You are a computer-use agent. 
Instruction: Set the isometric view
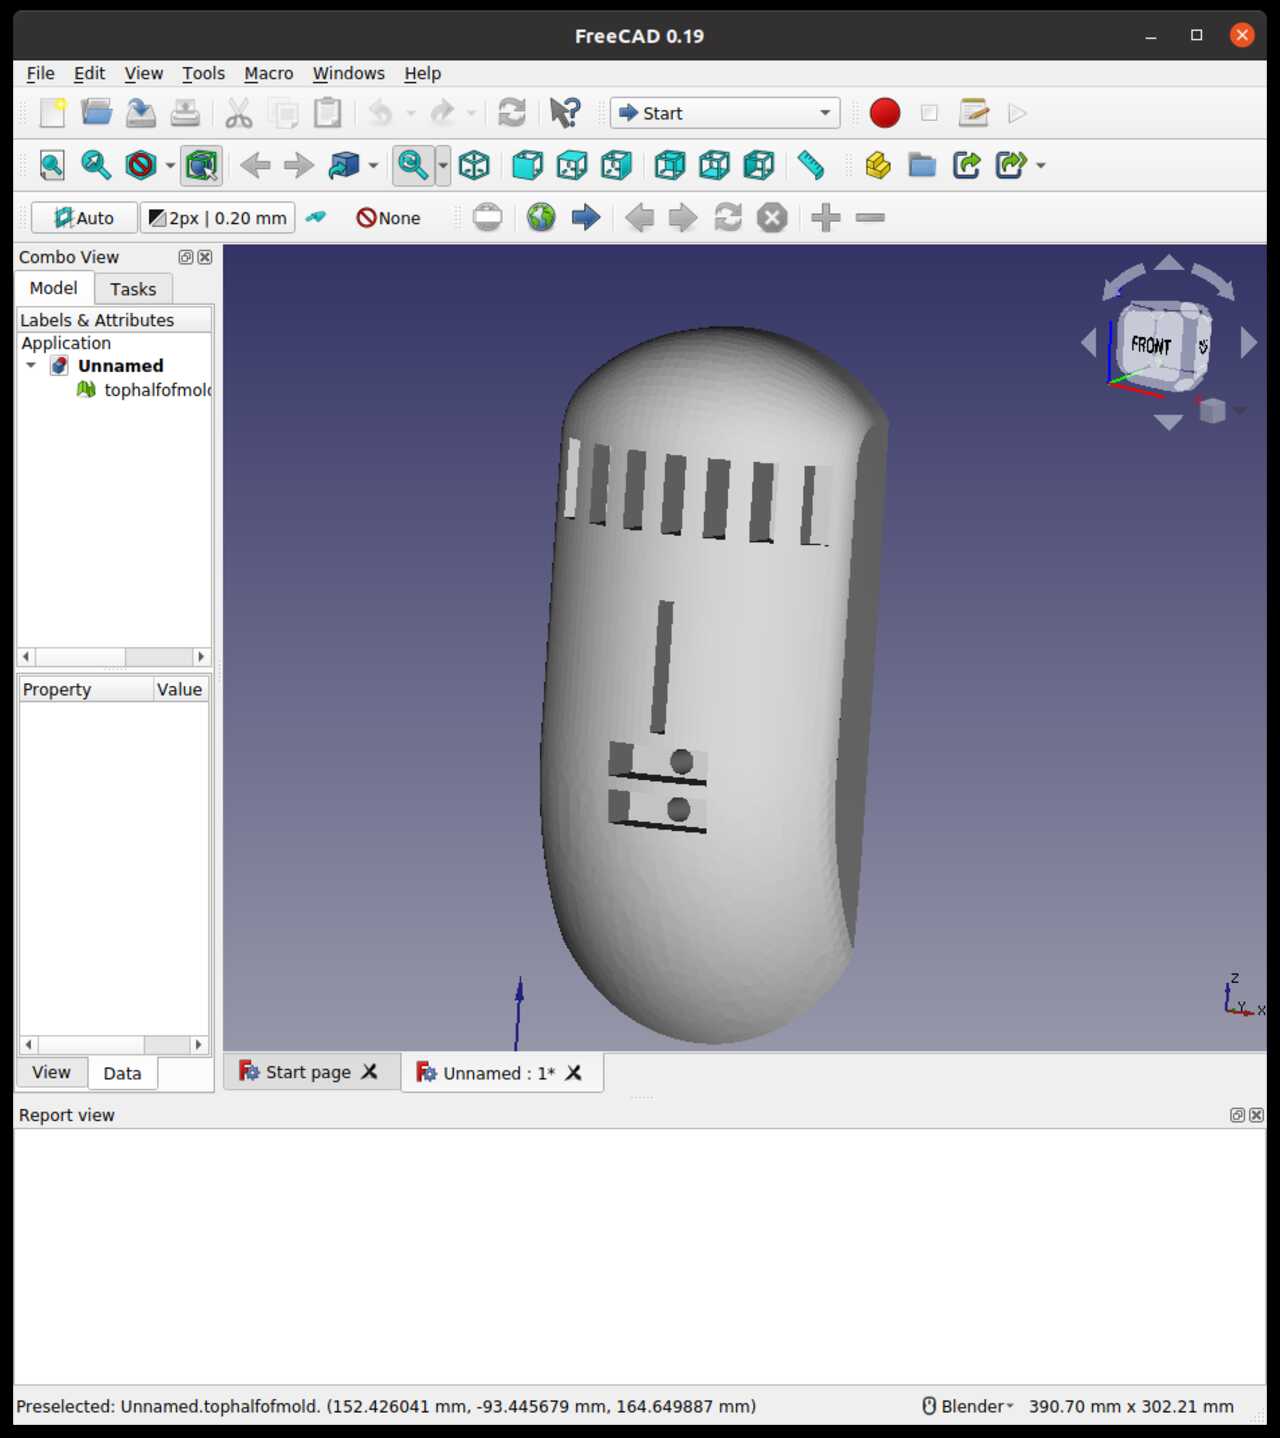click(474, 165)
